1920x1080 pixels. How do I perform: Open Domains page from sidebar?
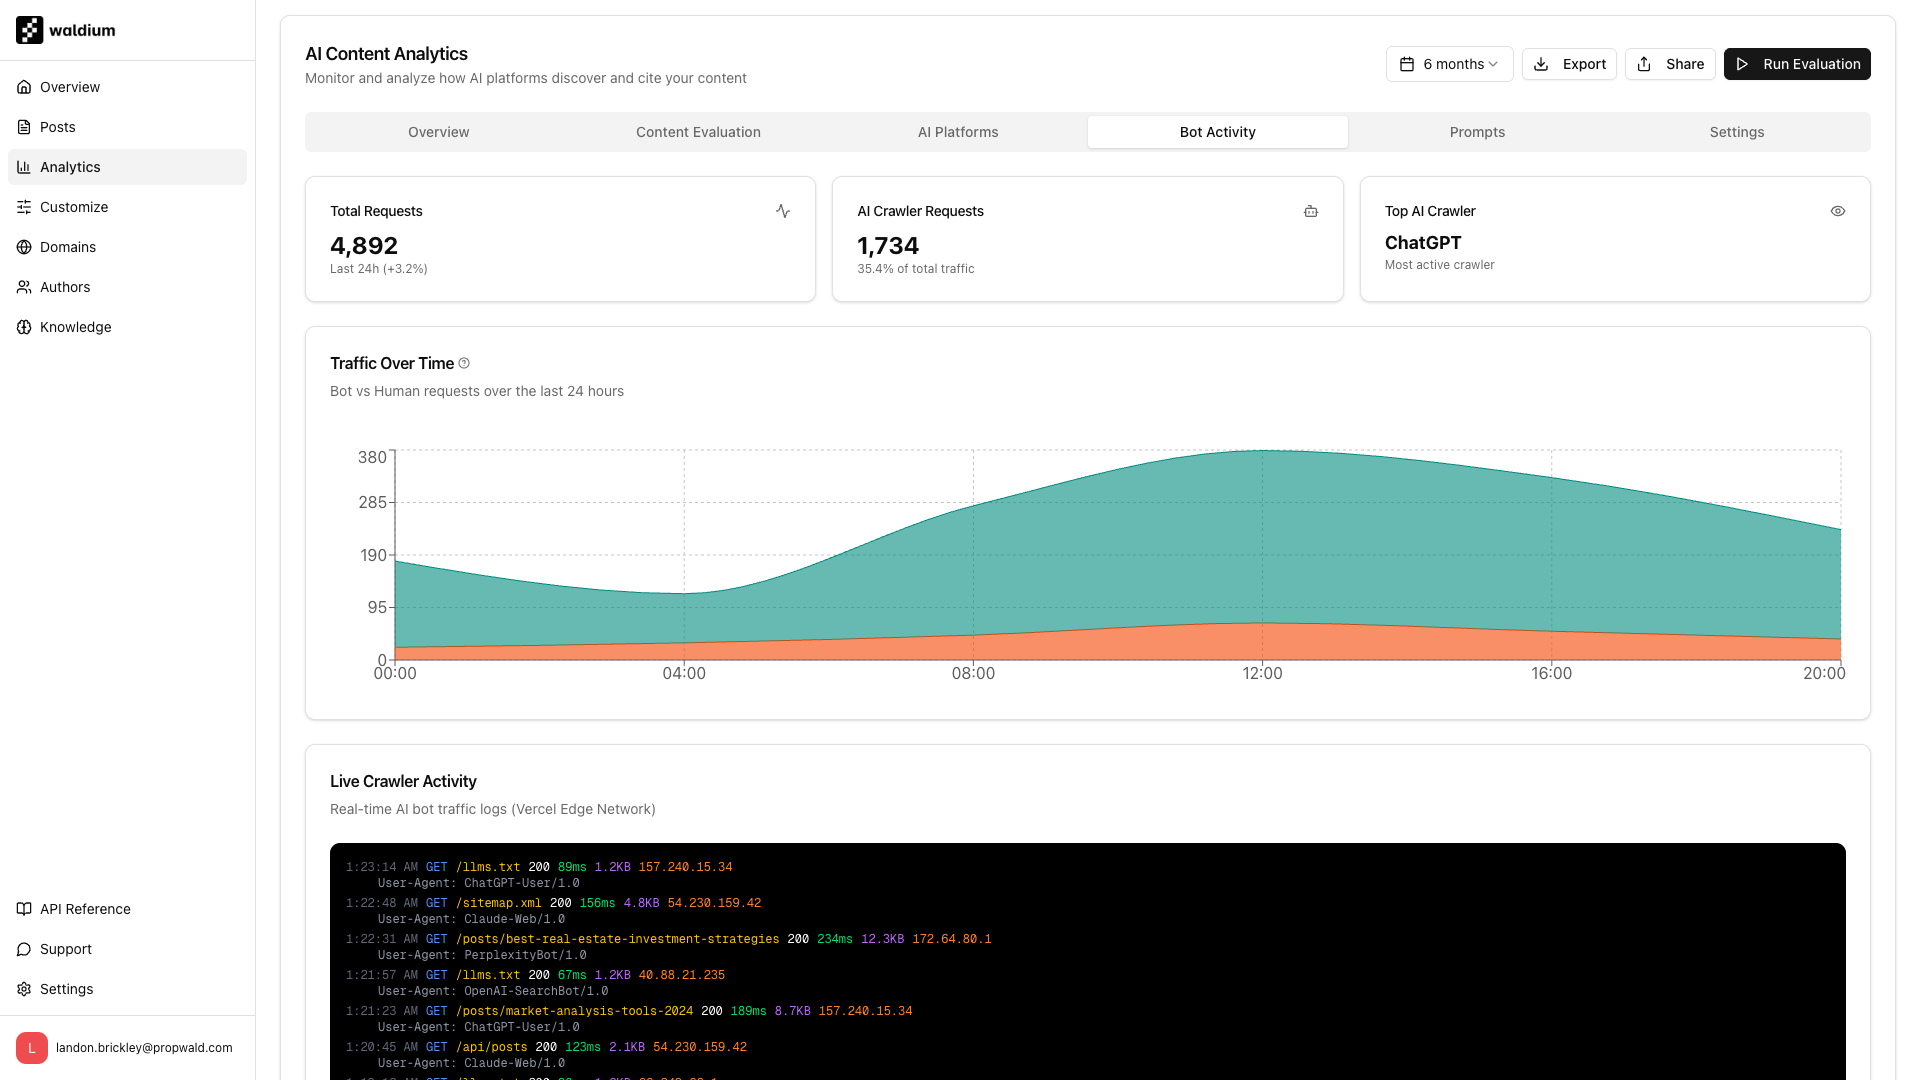[127, 247]
